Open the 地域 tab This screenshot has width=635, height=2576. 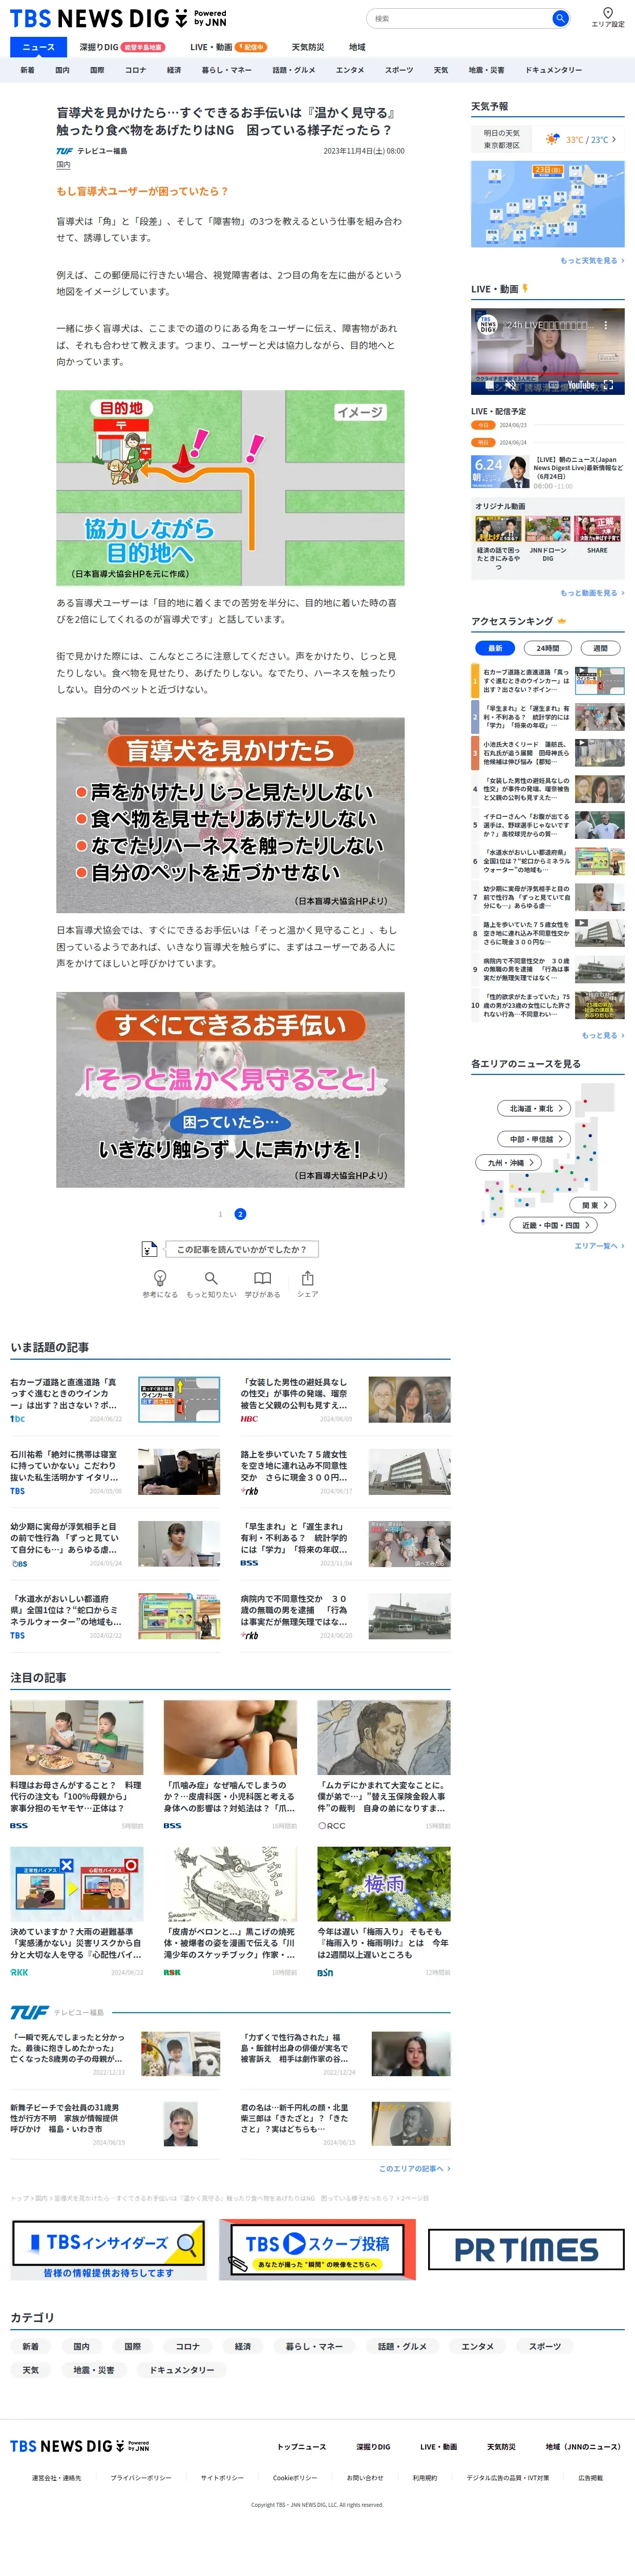357,47
